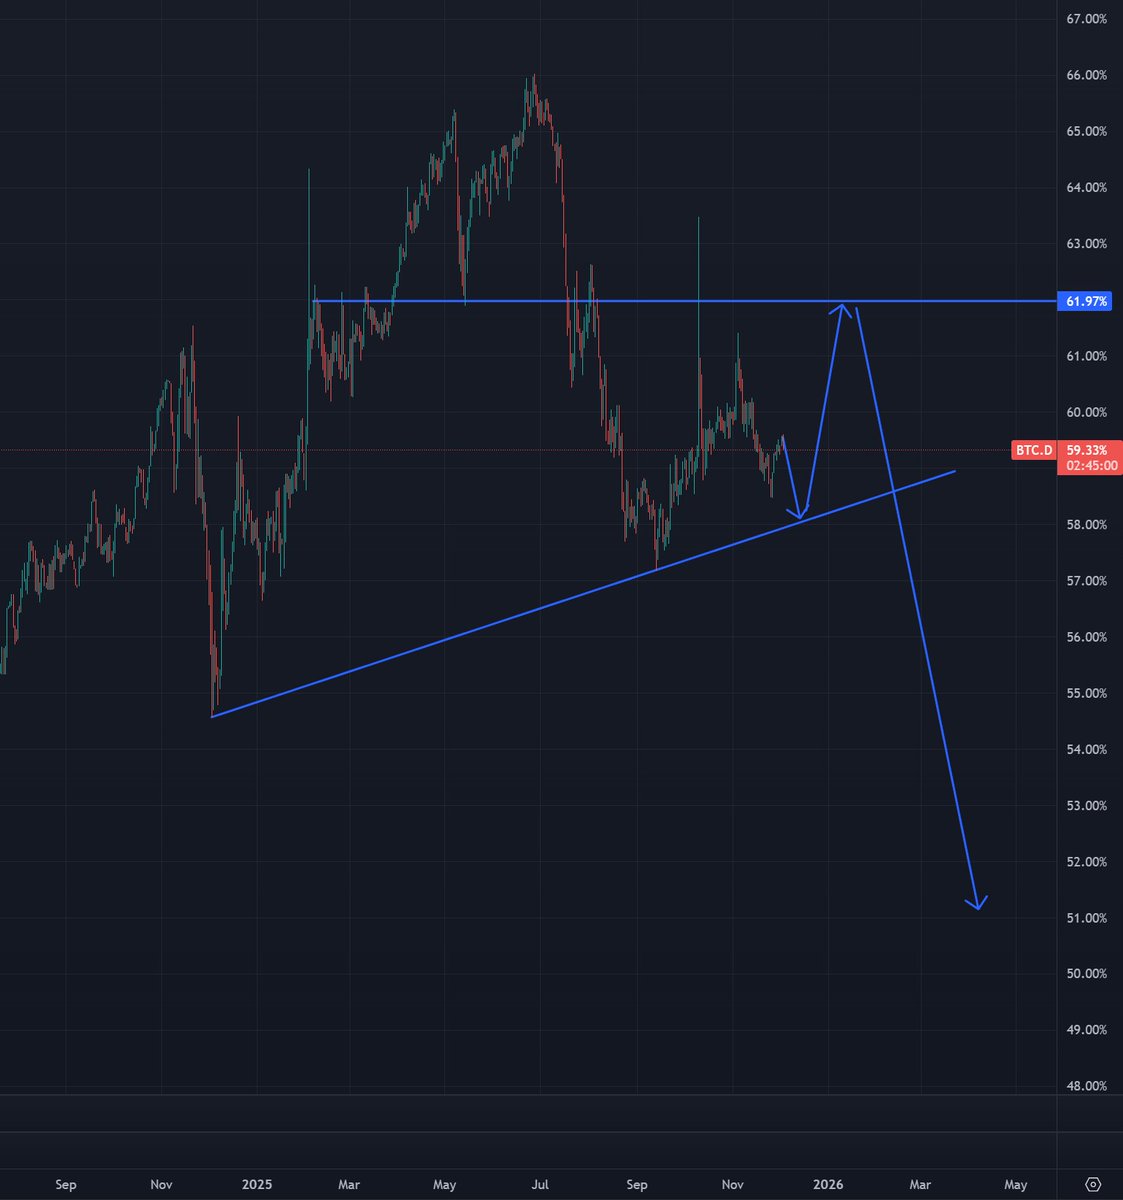Click 52.00% on the price axis

point(1085,861)
